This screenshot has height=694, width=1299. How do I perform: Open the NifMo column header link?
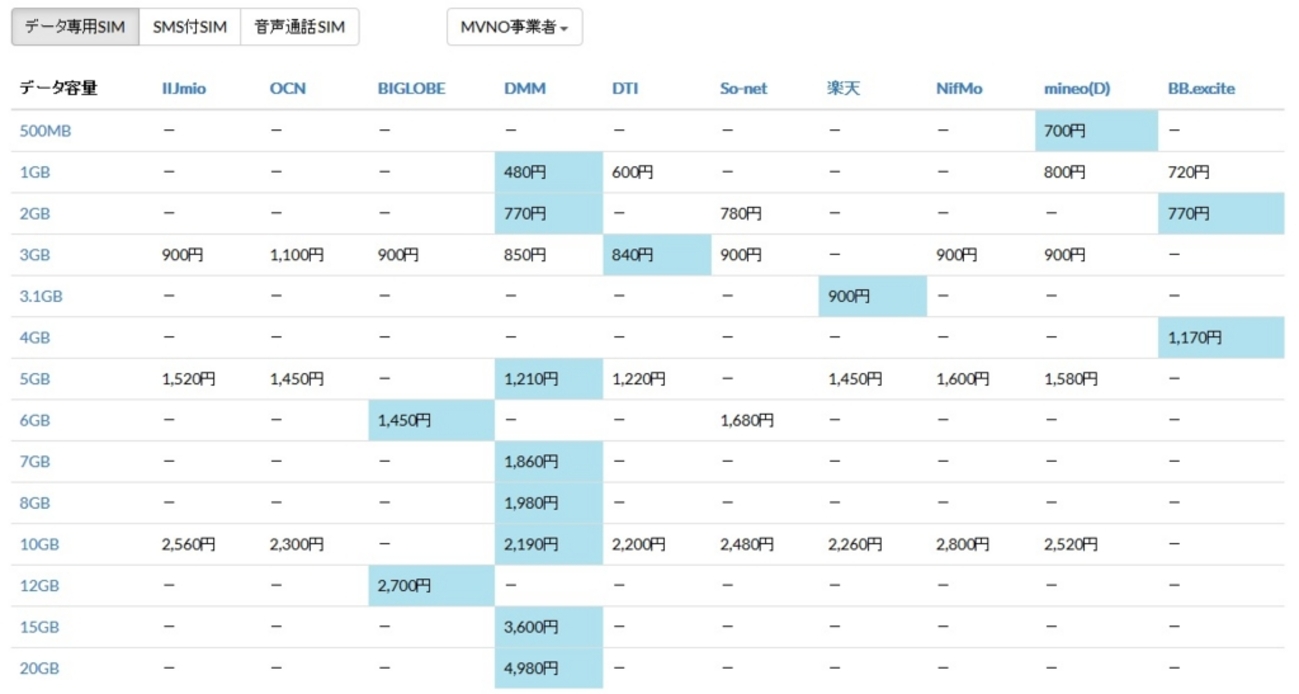click(959, 88)
